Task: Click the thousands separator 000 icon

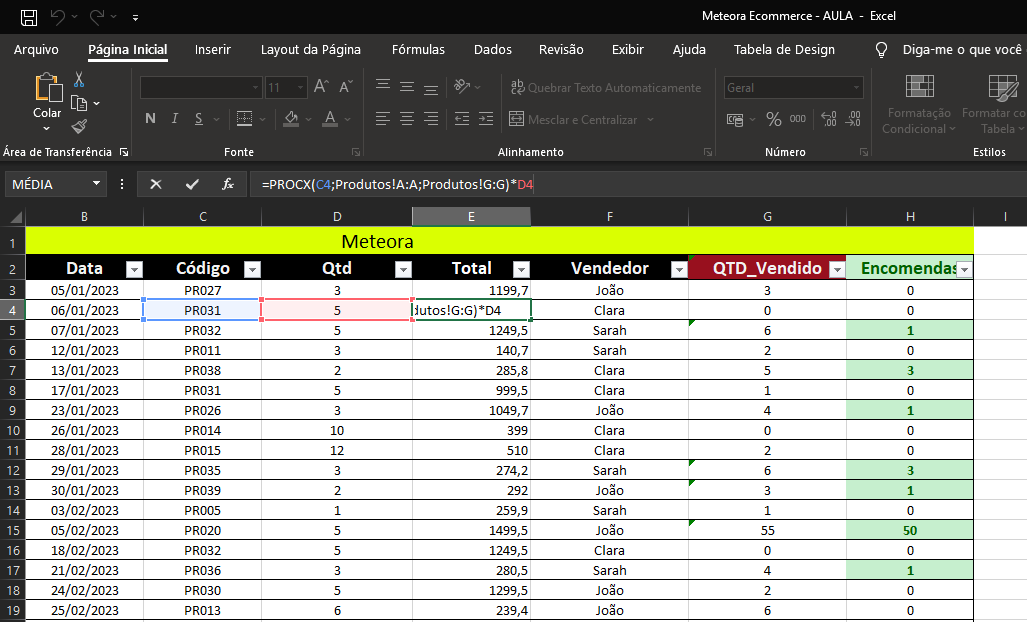Action: click(798, 119)
